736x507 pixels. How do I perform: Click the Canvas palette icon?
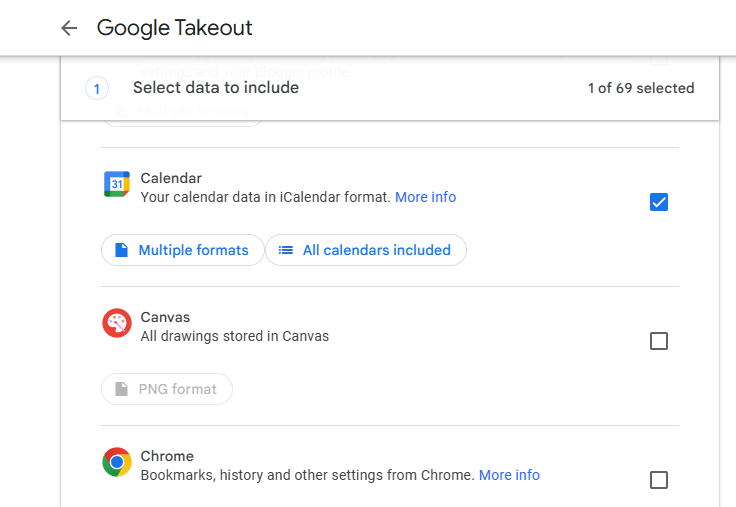[117, 323]
